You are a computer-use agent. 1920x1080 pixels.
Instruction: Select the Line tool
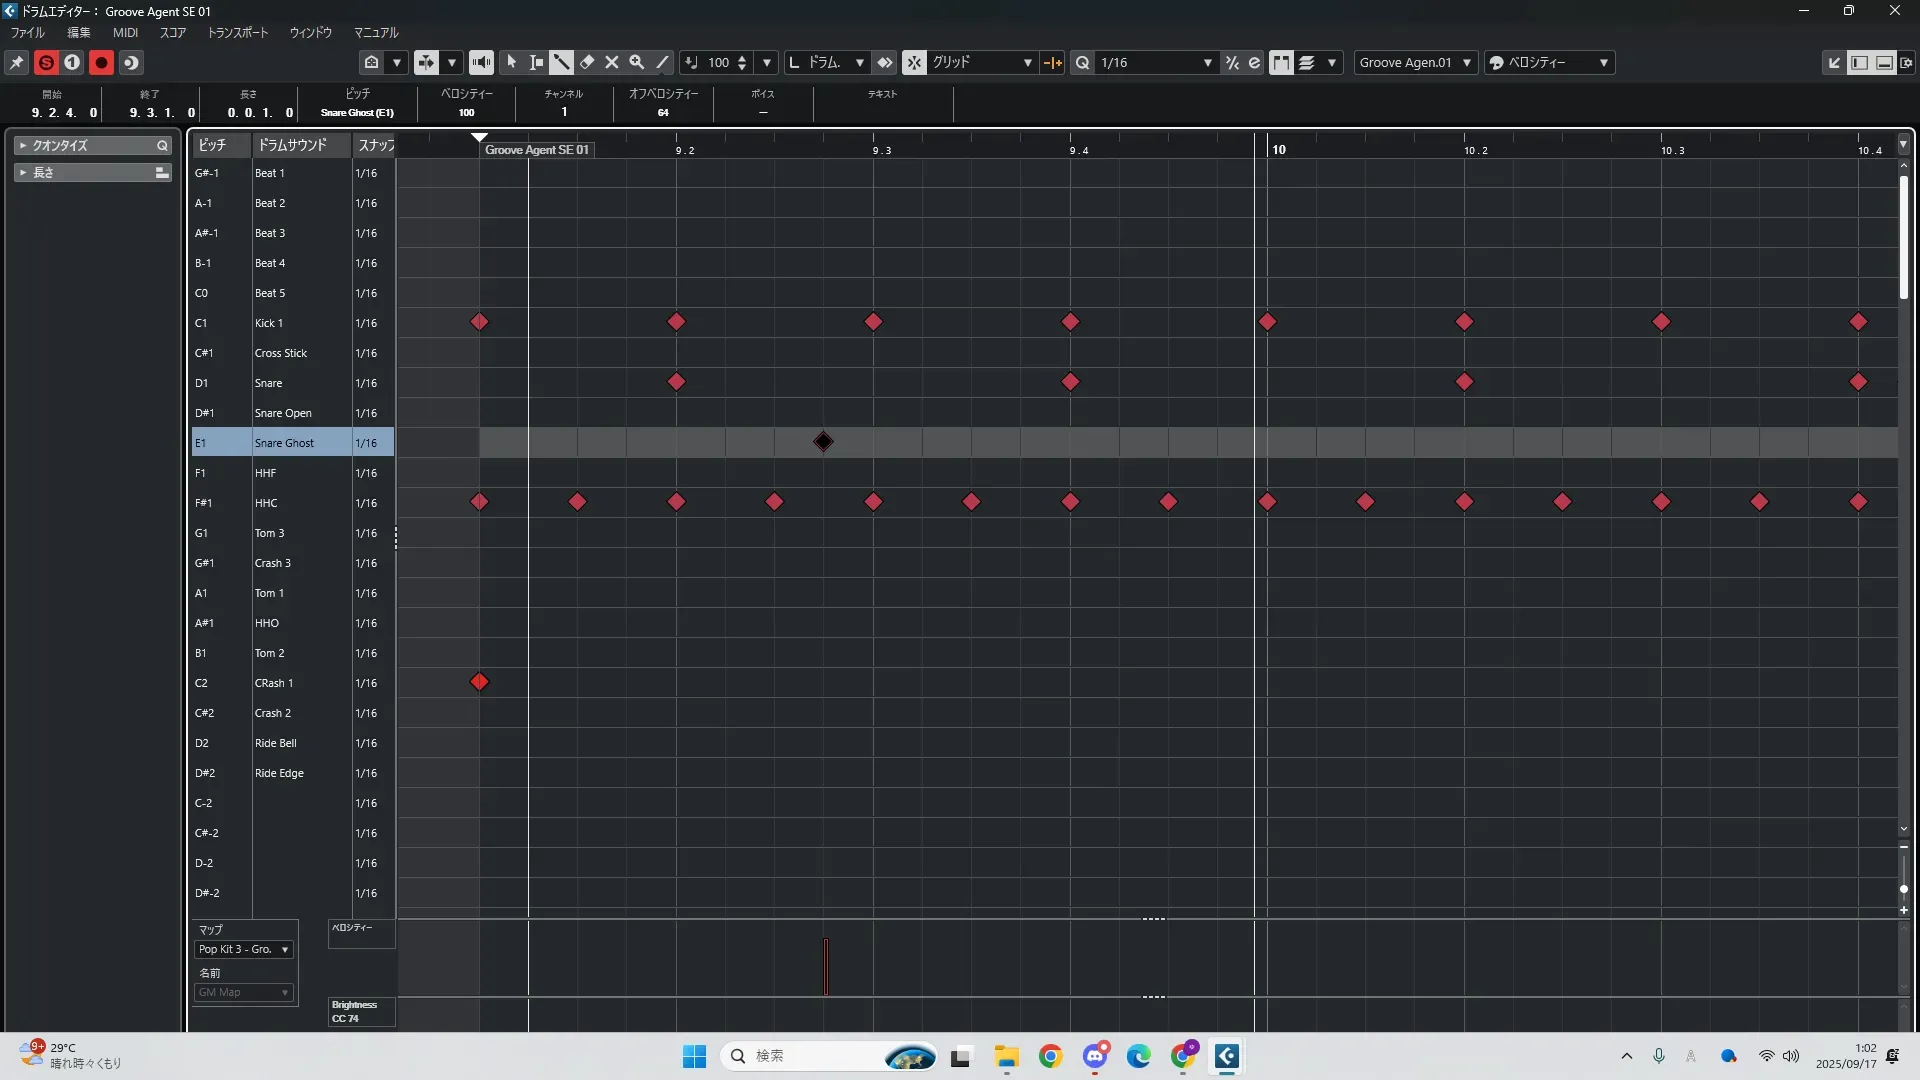pos(662,62)
